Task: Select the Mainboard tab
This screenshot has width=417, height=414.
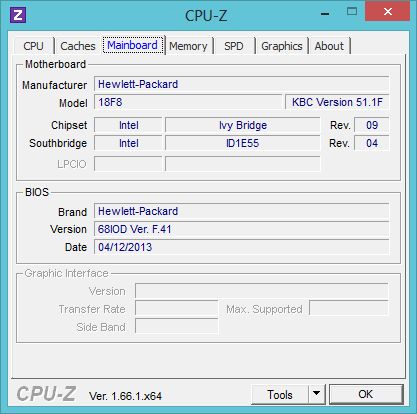Action: click(133, 45)
